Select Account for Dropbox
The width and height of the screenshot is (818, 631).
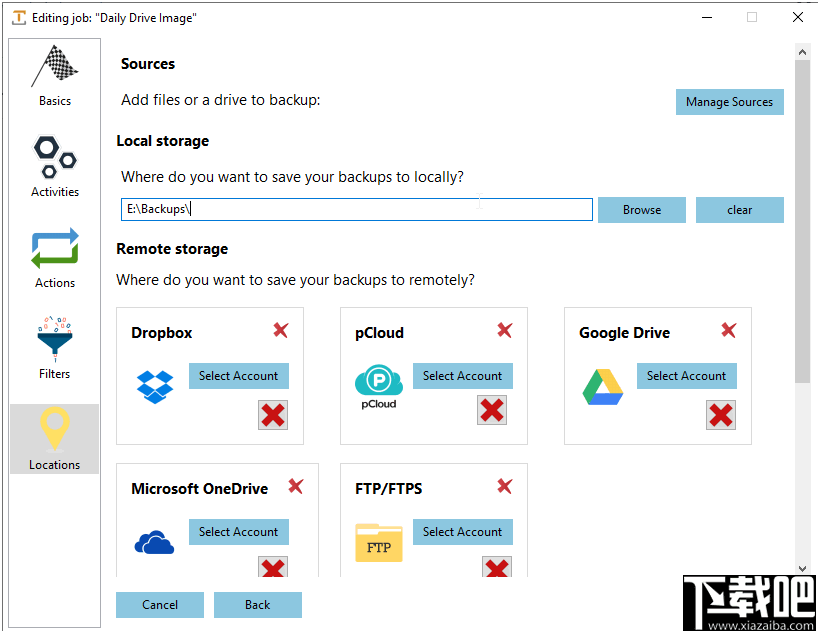(x=238, y=376)
